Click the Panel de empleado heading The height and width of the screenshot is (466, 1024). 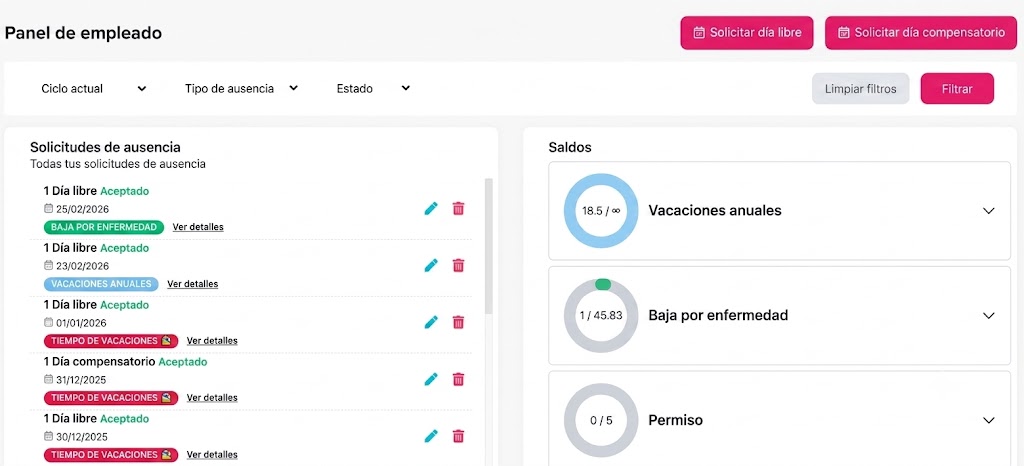(x=84, y=33)
